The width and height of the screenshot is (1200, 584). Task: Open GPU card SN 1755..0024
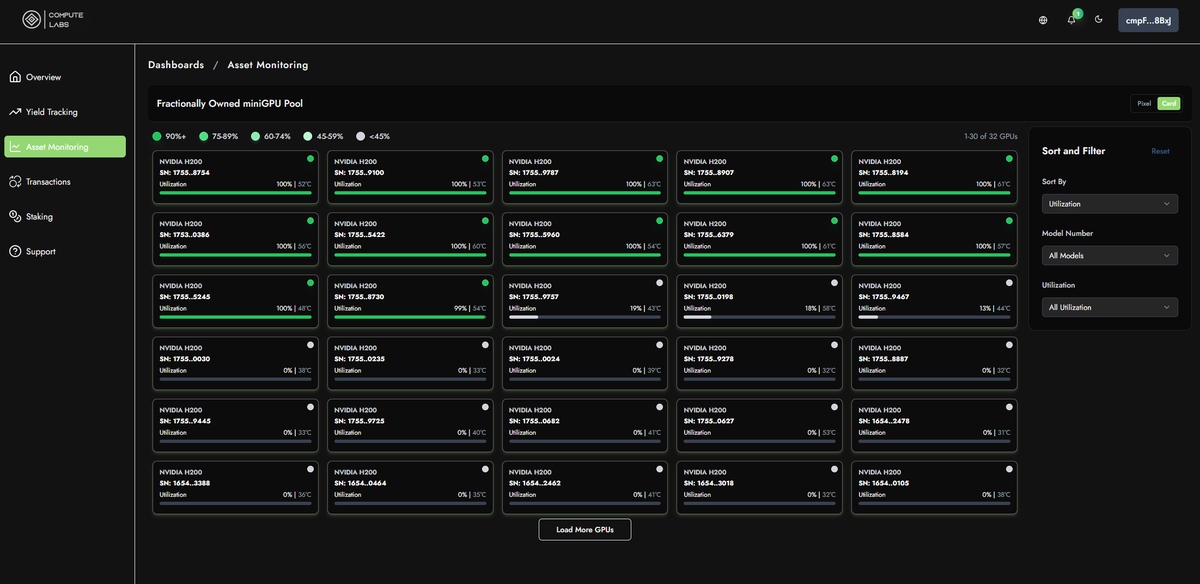pyautogui.click(x=585, y=363)
